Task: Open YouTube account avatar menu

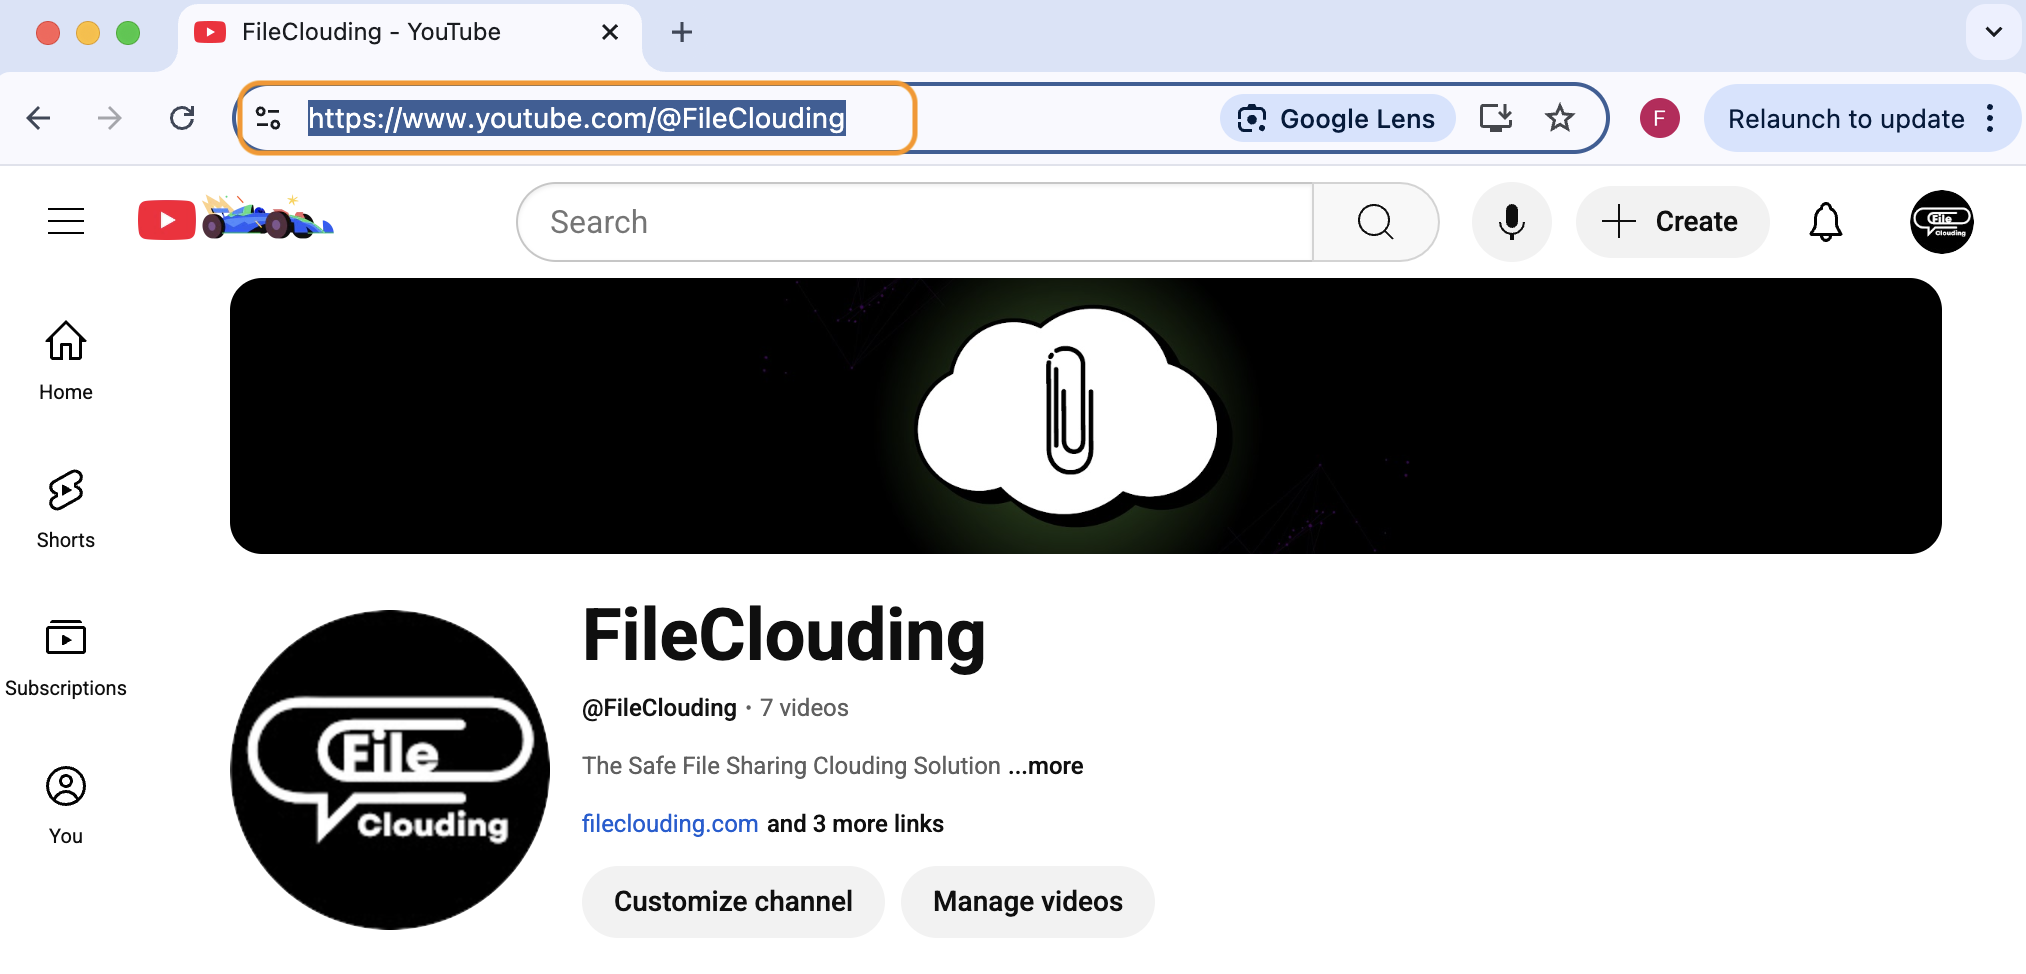Action: [1942, 222]
